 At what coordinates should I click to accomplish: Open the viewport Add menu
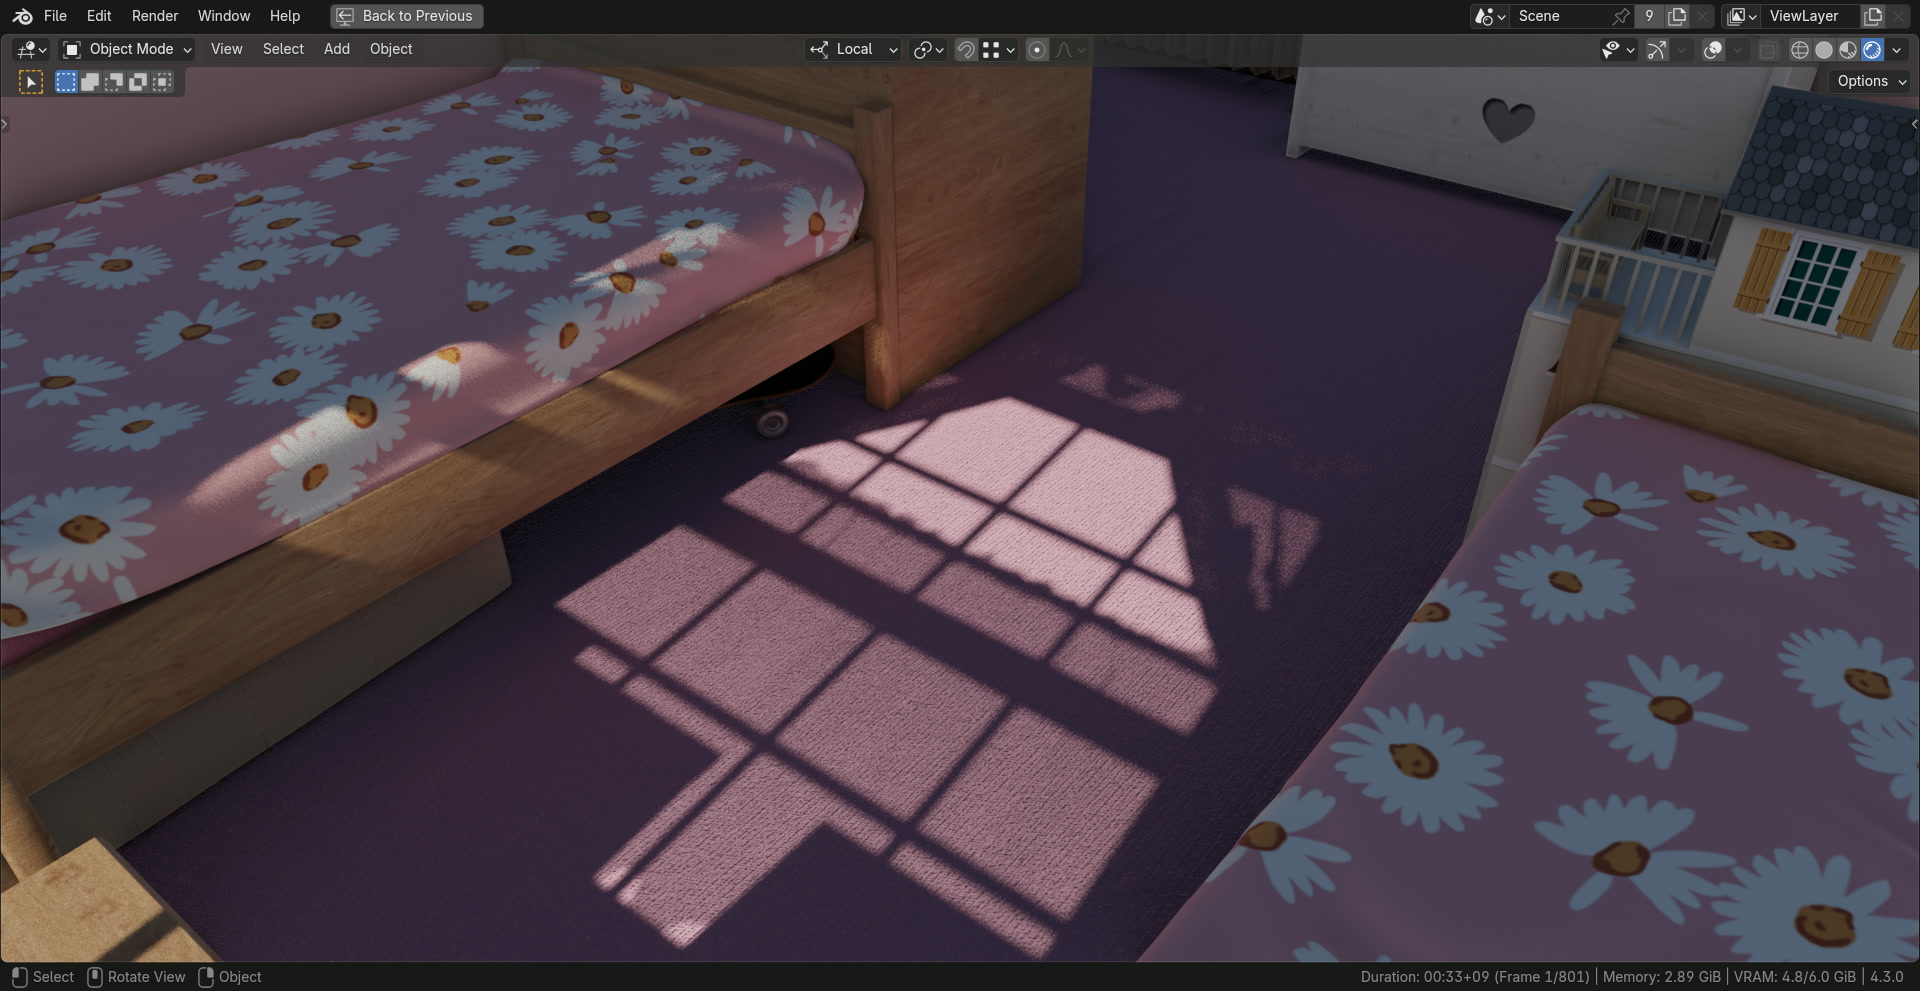click(337, 49)
